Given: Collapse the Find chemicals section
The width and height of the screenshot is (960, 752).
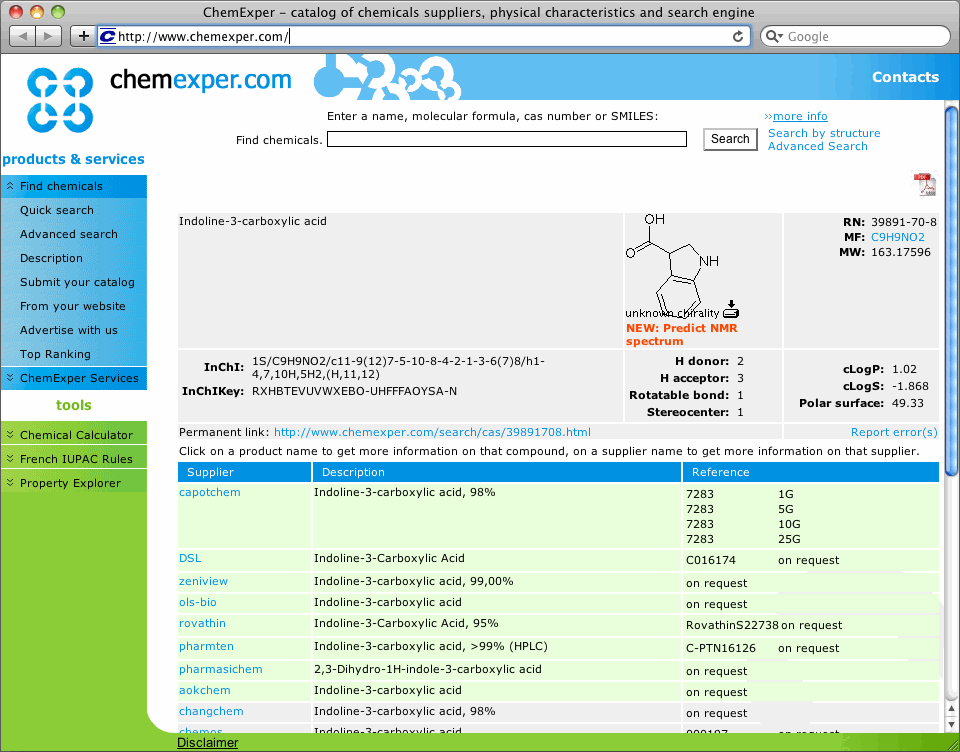Looking at the screenshot, I should tap(61, 186).
